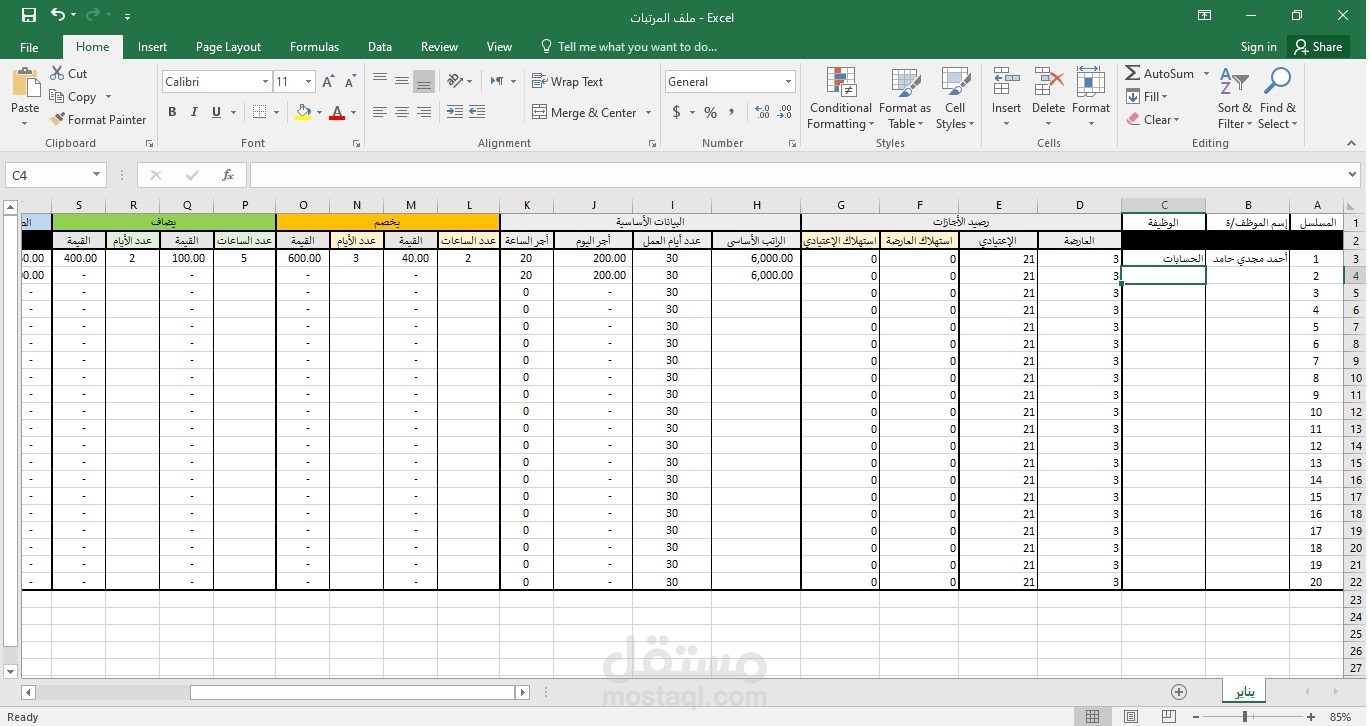Toggle Wrap Text
Image resolution: width=1370 pixels, height=726 pixels.
point(567,82)
